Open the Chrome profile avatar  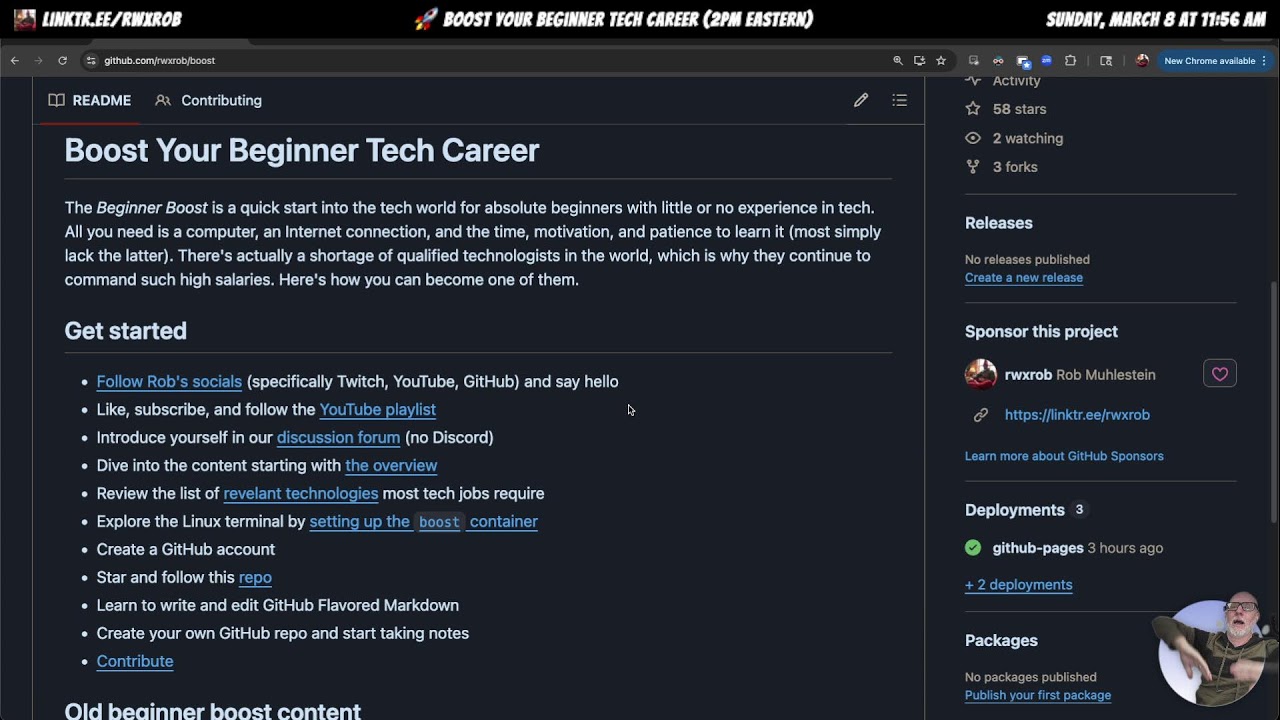[x=1142, y=61]
